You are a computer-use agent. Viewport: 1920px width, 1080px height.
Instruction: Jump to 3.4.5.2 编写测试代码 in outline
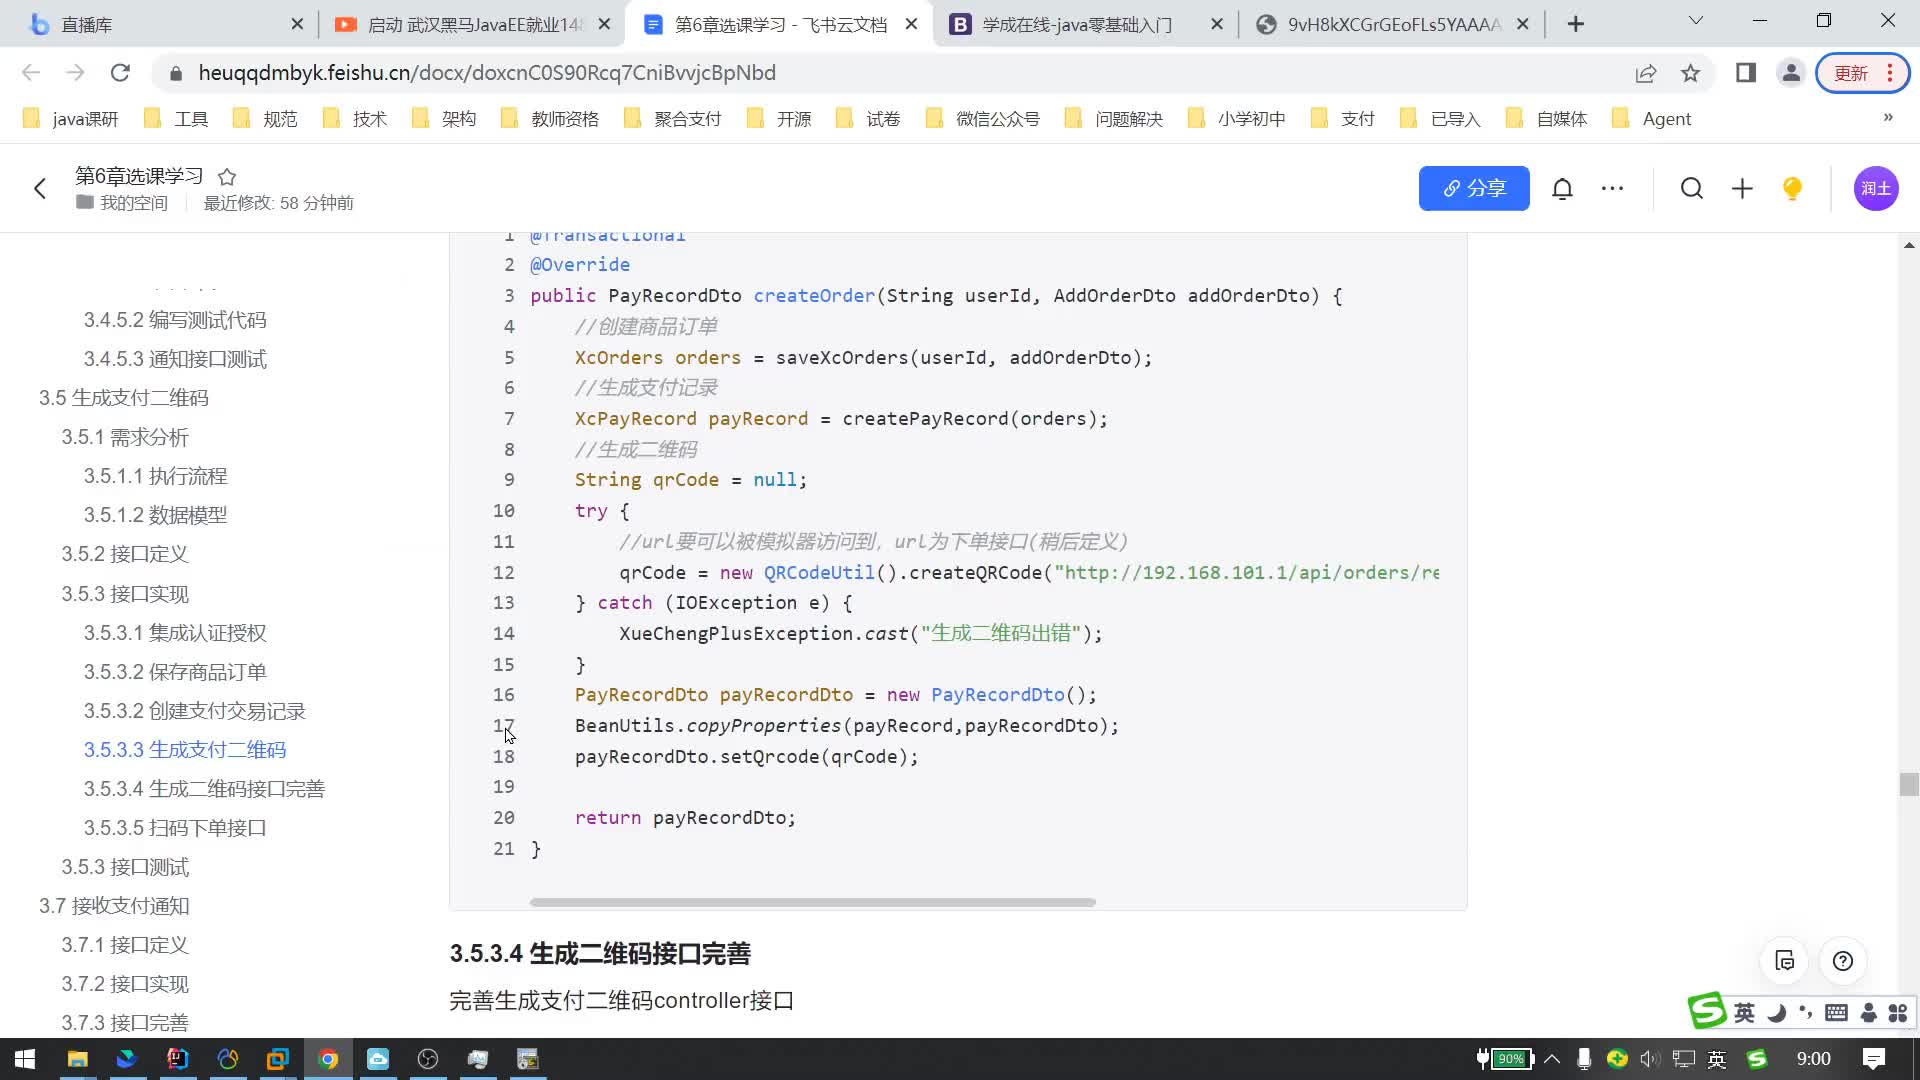[x=175, y=320]
